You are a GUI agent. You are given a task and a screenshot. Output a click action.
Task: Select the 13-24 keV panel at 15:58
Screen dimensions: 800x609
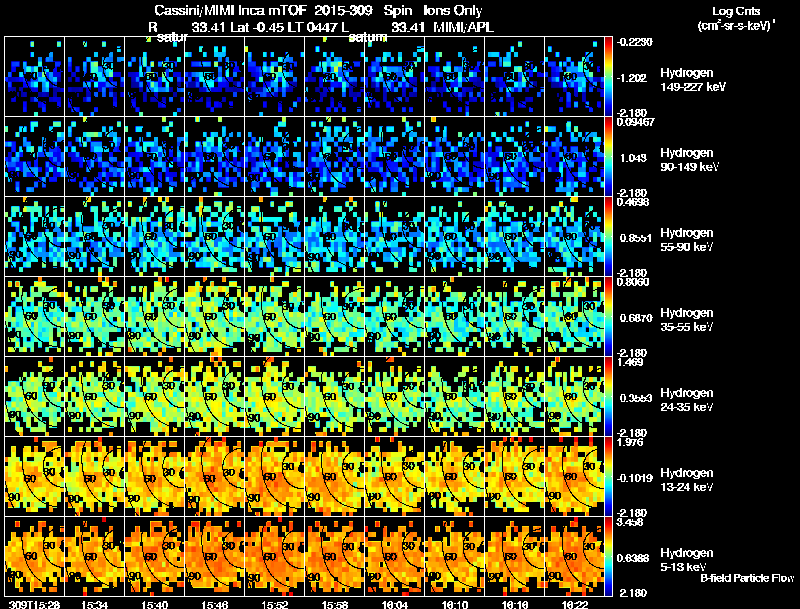point(335,477)
